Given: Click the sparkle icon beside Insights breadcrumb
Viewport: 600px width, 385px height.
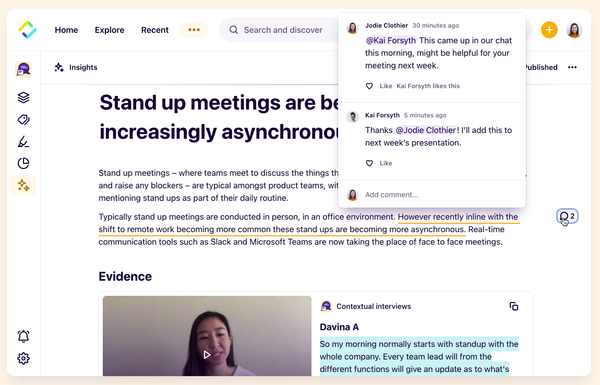Looking at the screenshot, I should [x=59, y=67].
